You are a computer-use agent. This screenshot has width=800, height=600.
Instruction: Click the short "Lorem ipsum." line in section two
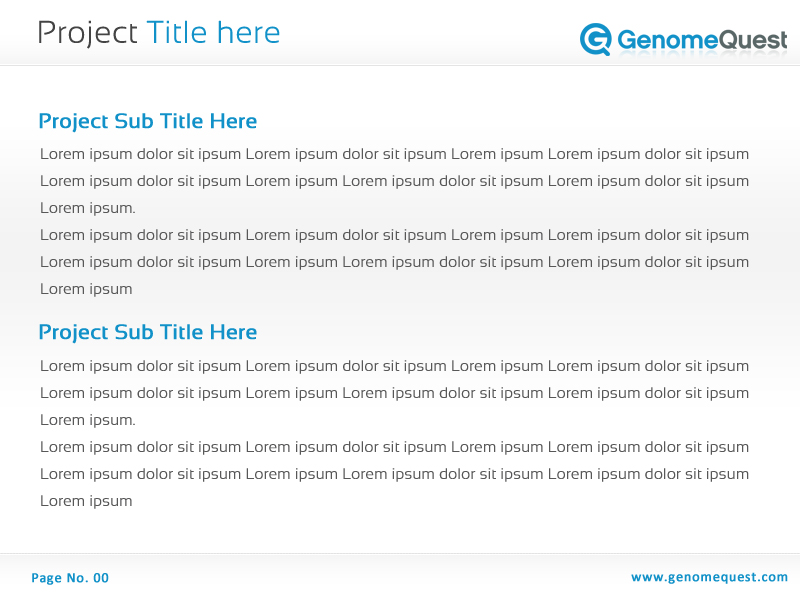87,420
